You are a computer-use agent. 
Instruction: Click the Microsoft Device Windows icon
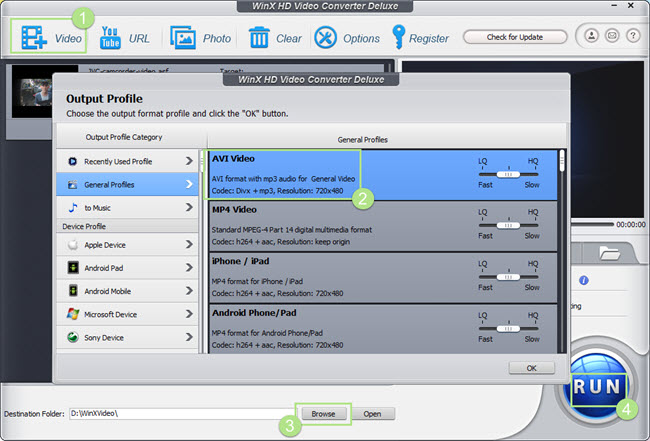point(73,314)
